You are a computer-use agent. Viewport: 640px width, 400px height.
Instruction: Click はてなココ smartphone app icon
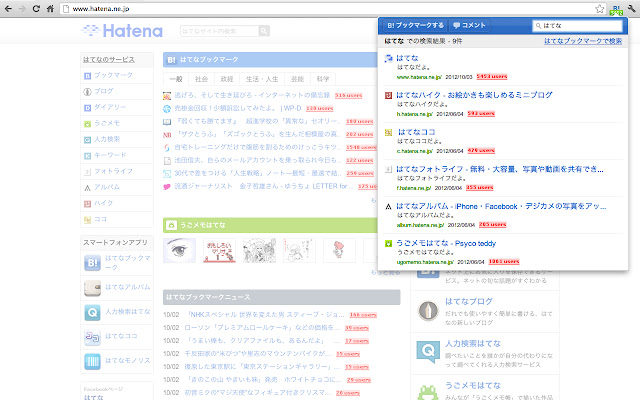[92, 337]
